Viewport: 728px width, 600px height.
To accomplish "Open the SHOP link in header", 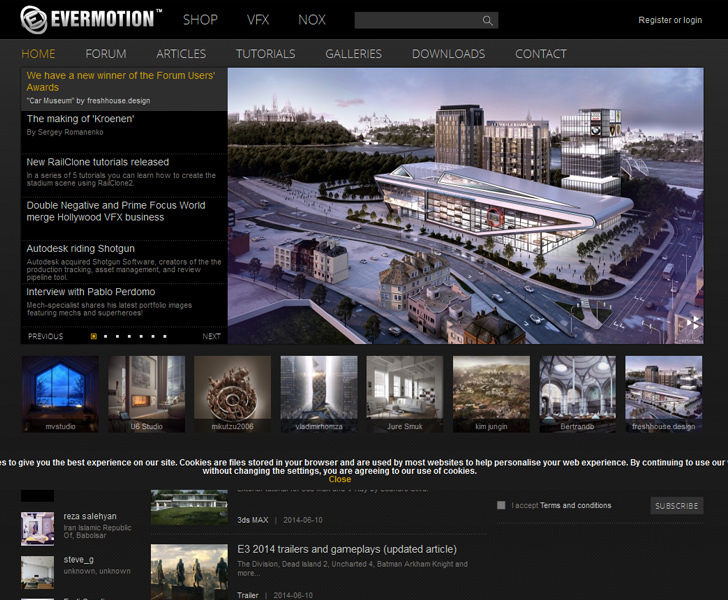I will (200, 20).
